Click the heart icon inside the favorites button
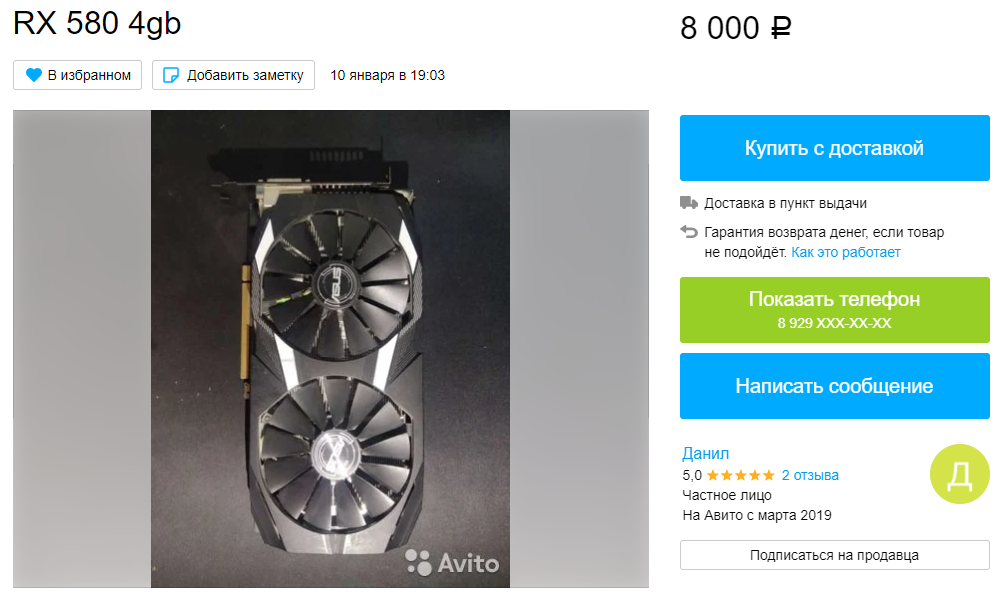Viewport: 1006px width, 593px height. pos(34,75)
